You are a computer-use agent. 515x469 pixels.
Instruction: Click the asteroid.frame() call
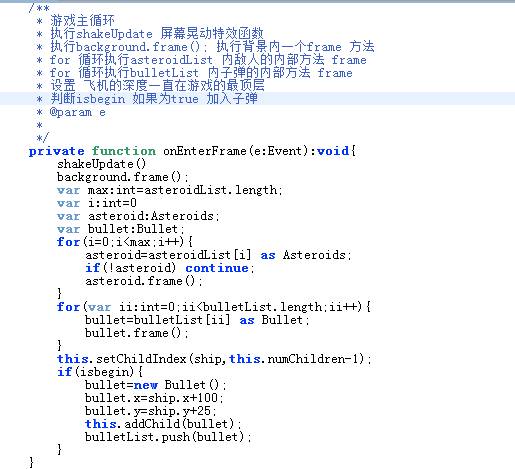[144, 281]
